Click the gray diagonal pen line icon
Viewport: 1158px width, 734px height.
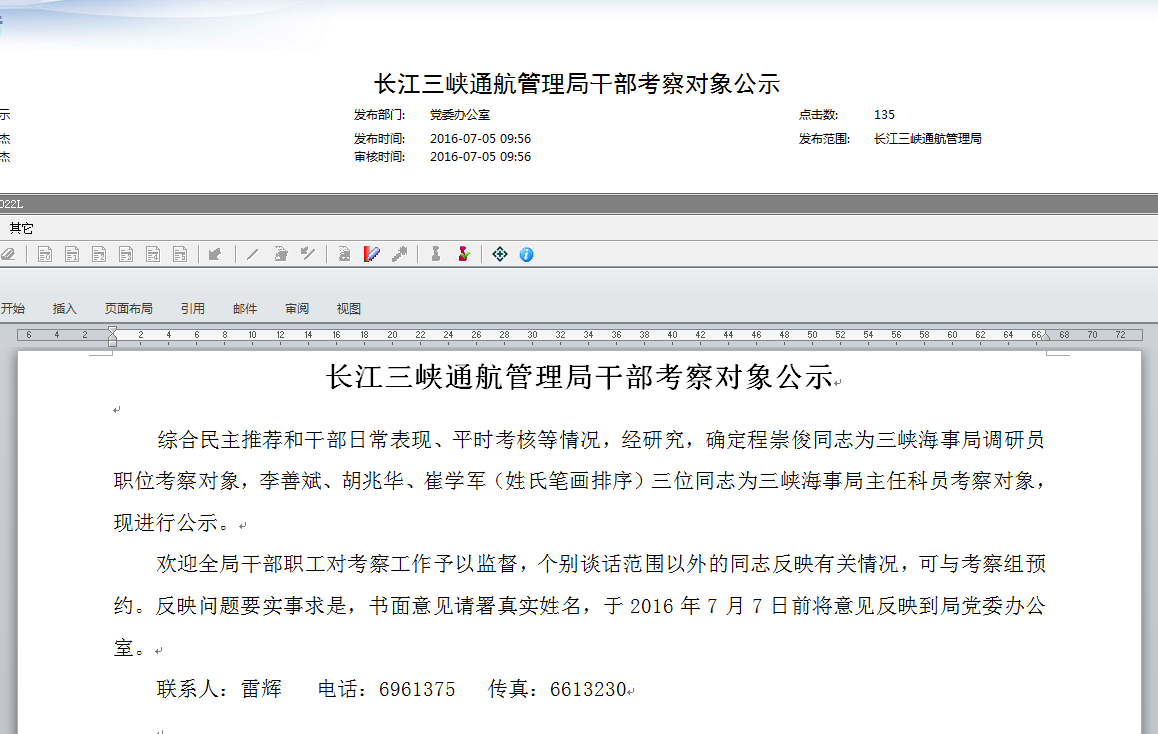[253, 255]
